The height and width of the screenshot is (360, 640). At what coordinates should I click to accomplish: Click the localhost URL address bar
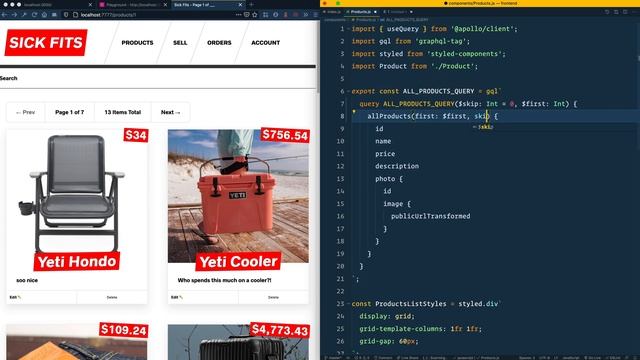point(155,15)
